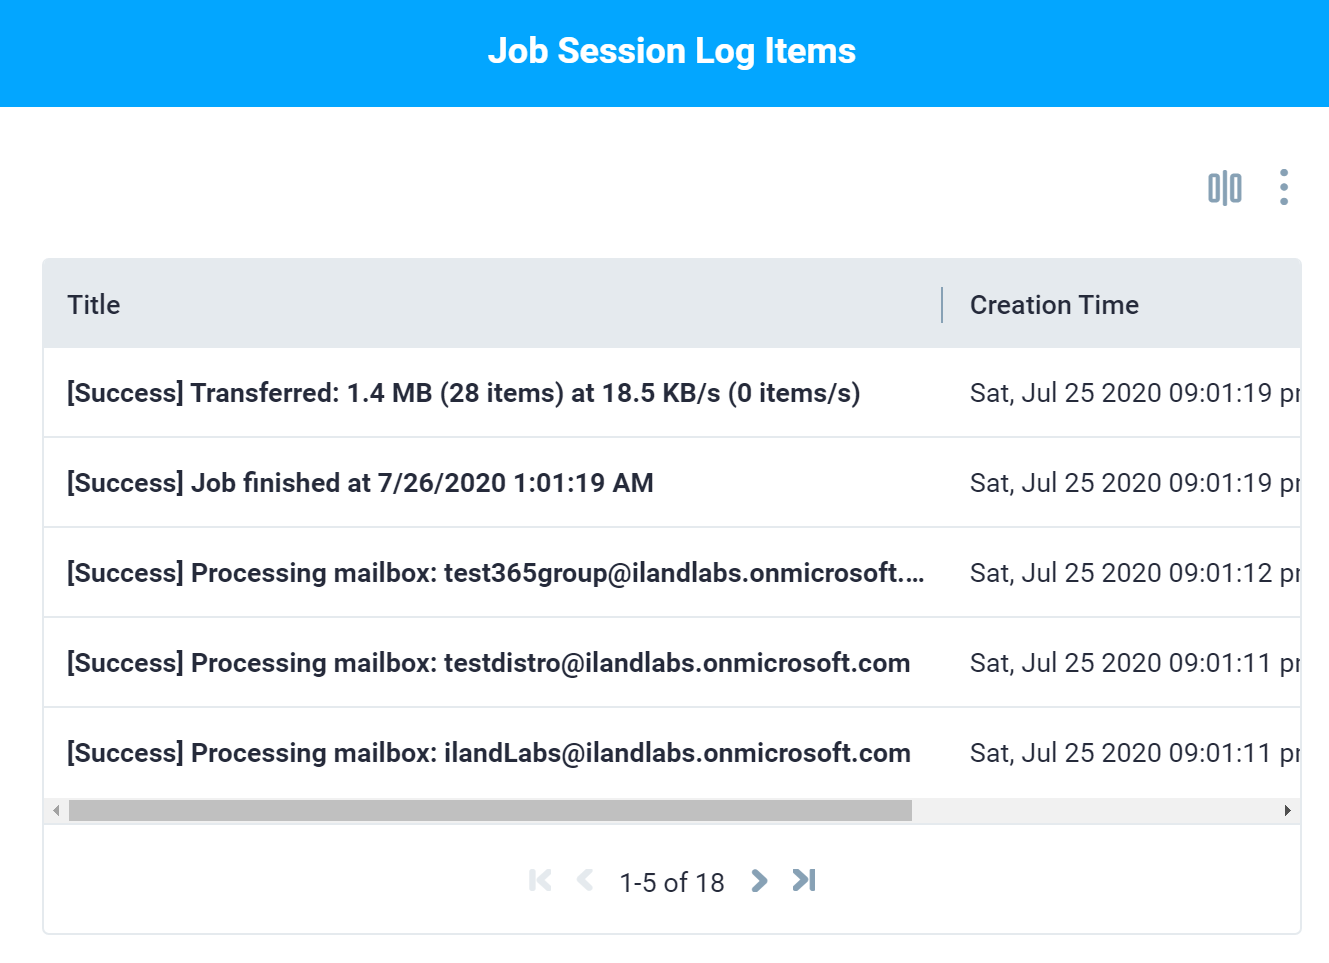
Task: Go to the first page of results
Action: (x=540, y=880)
